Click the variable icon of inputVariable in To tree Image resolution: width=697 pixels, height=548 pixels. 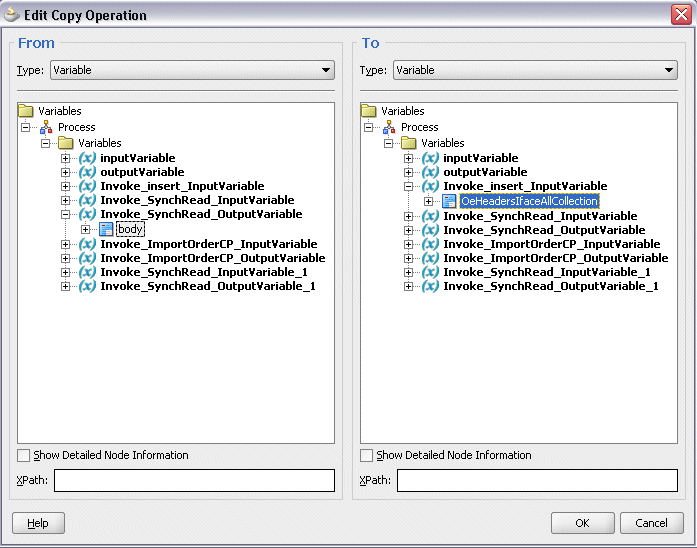(x=431, y=158)
